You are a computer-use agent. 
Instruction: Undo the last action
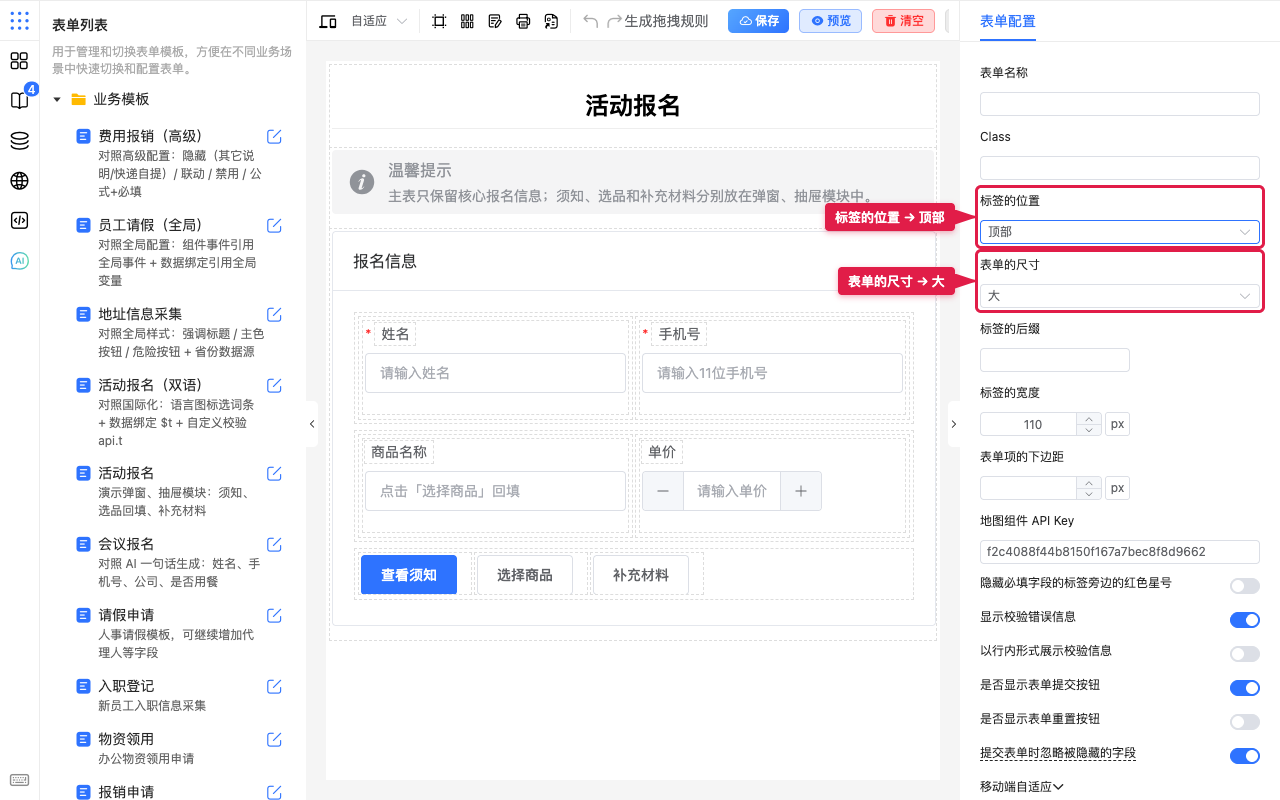pos(590,21)
